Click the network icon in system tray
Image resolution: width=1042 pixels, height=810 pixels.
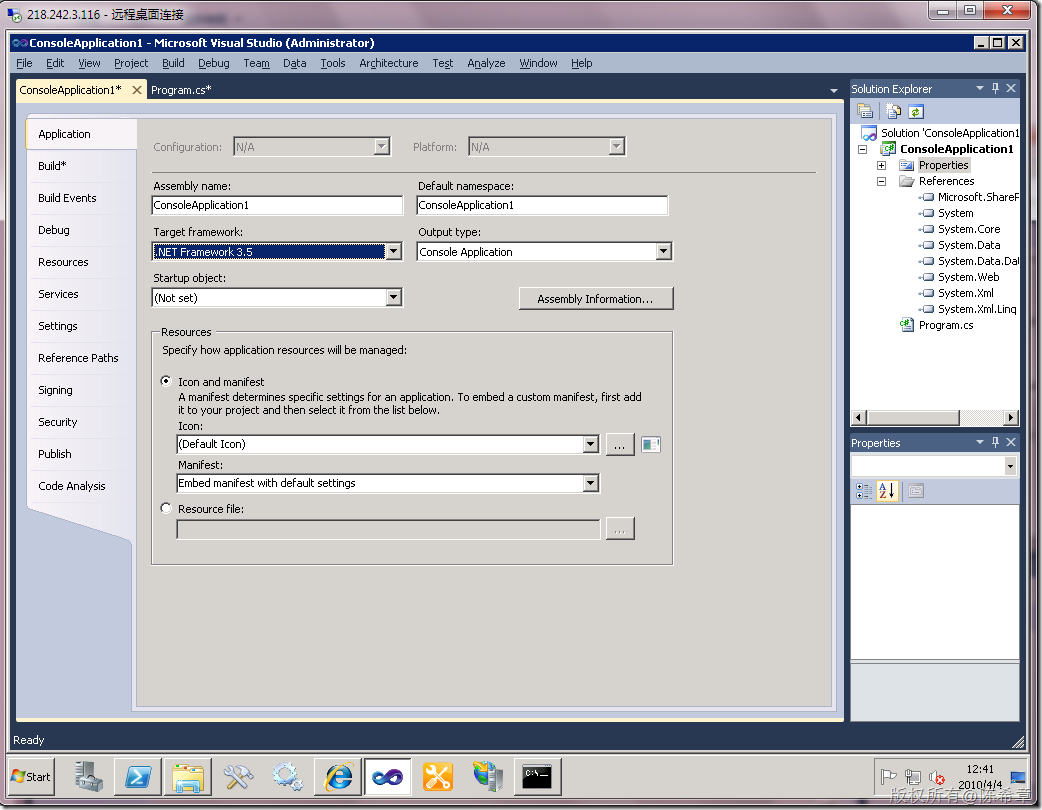click(x=912, y=777)
